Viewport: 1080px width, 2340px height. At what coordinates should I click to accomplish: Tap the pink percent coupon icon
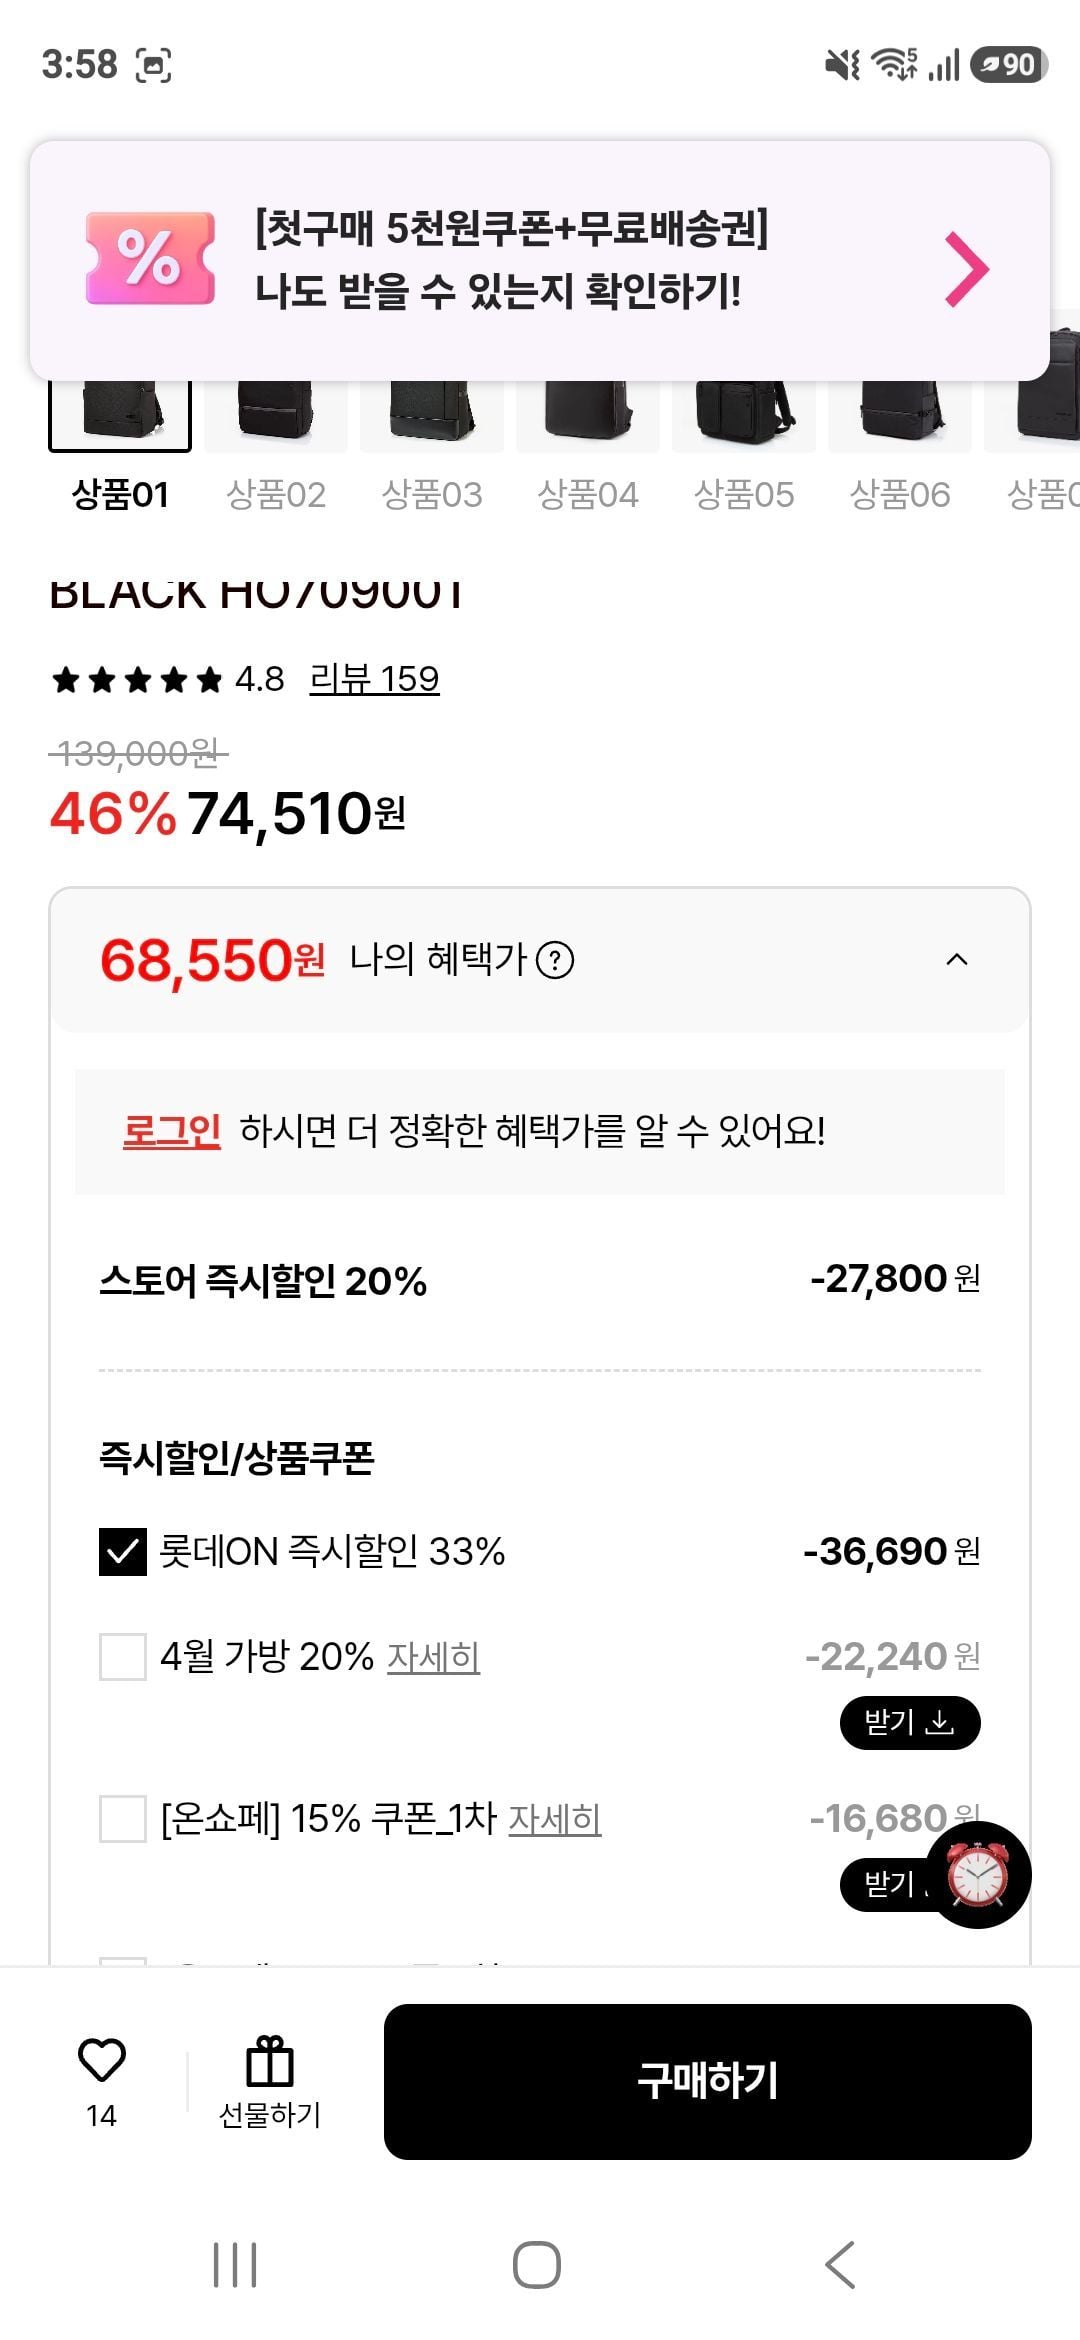click(x=150, y=258)
